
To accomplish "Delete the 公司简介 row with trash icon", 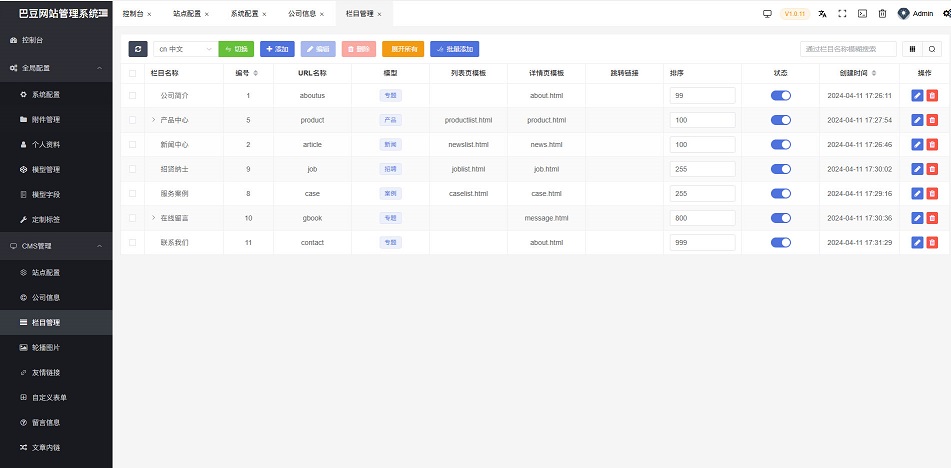I will coord(932,95).
